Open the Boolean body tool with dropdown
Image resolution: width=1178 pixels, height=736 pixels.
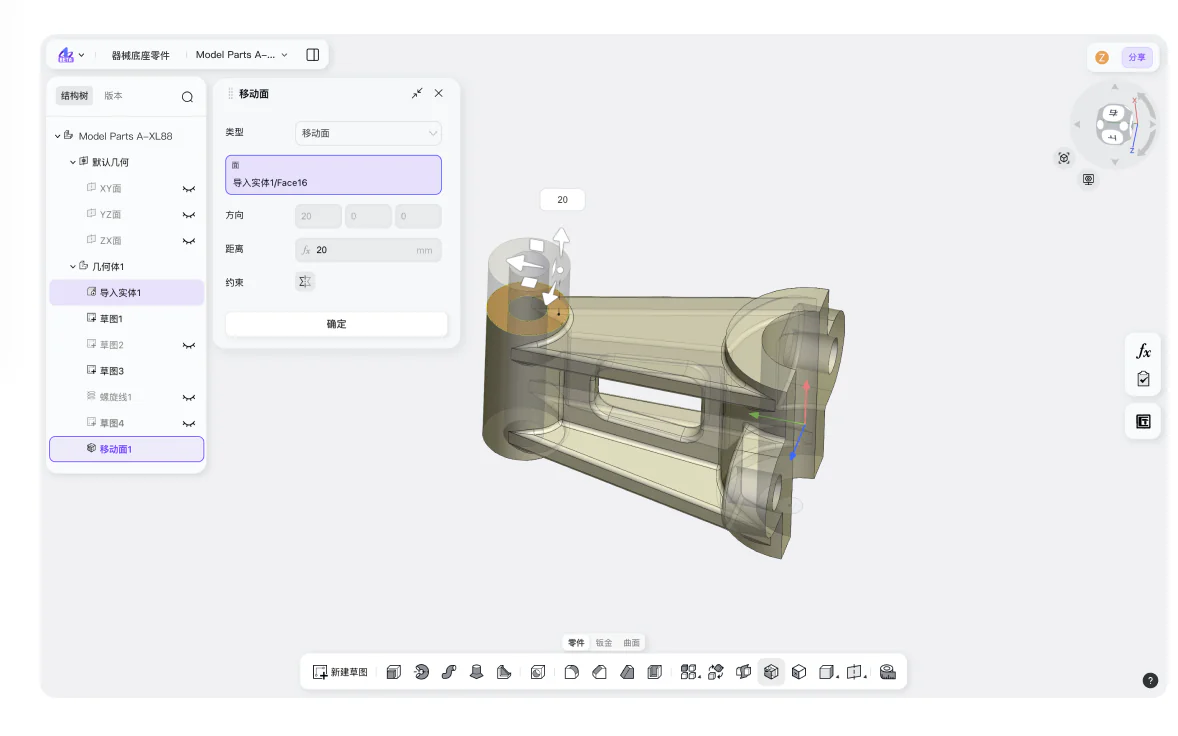tap(828, 672)
